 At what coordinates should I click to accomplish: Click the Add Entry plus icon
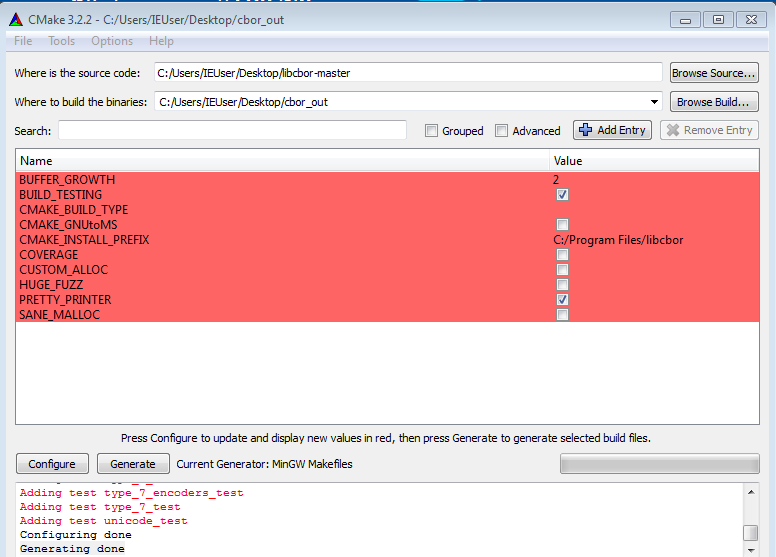[585, 130]
